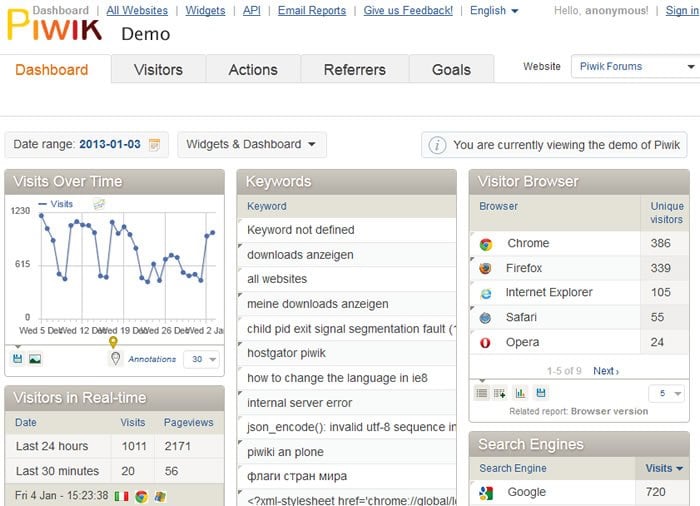Switch Visitor Browser to simple table view
This screenshot has height=506, width=700.
pos(482,393)
